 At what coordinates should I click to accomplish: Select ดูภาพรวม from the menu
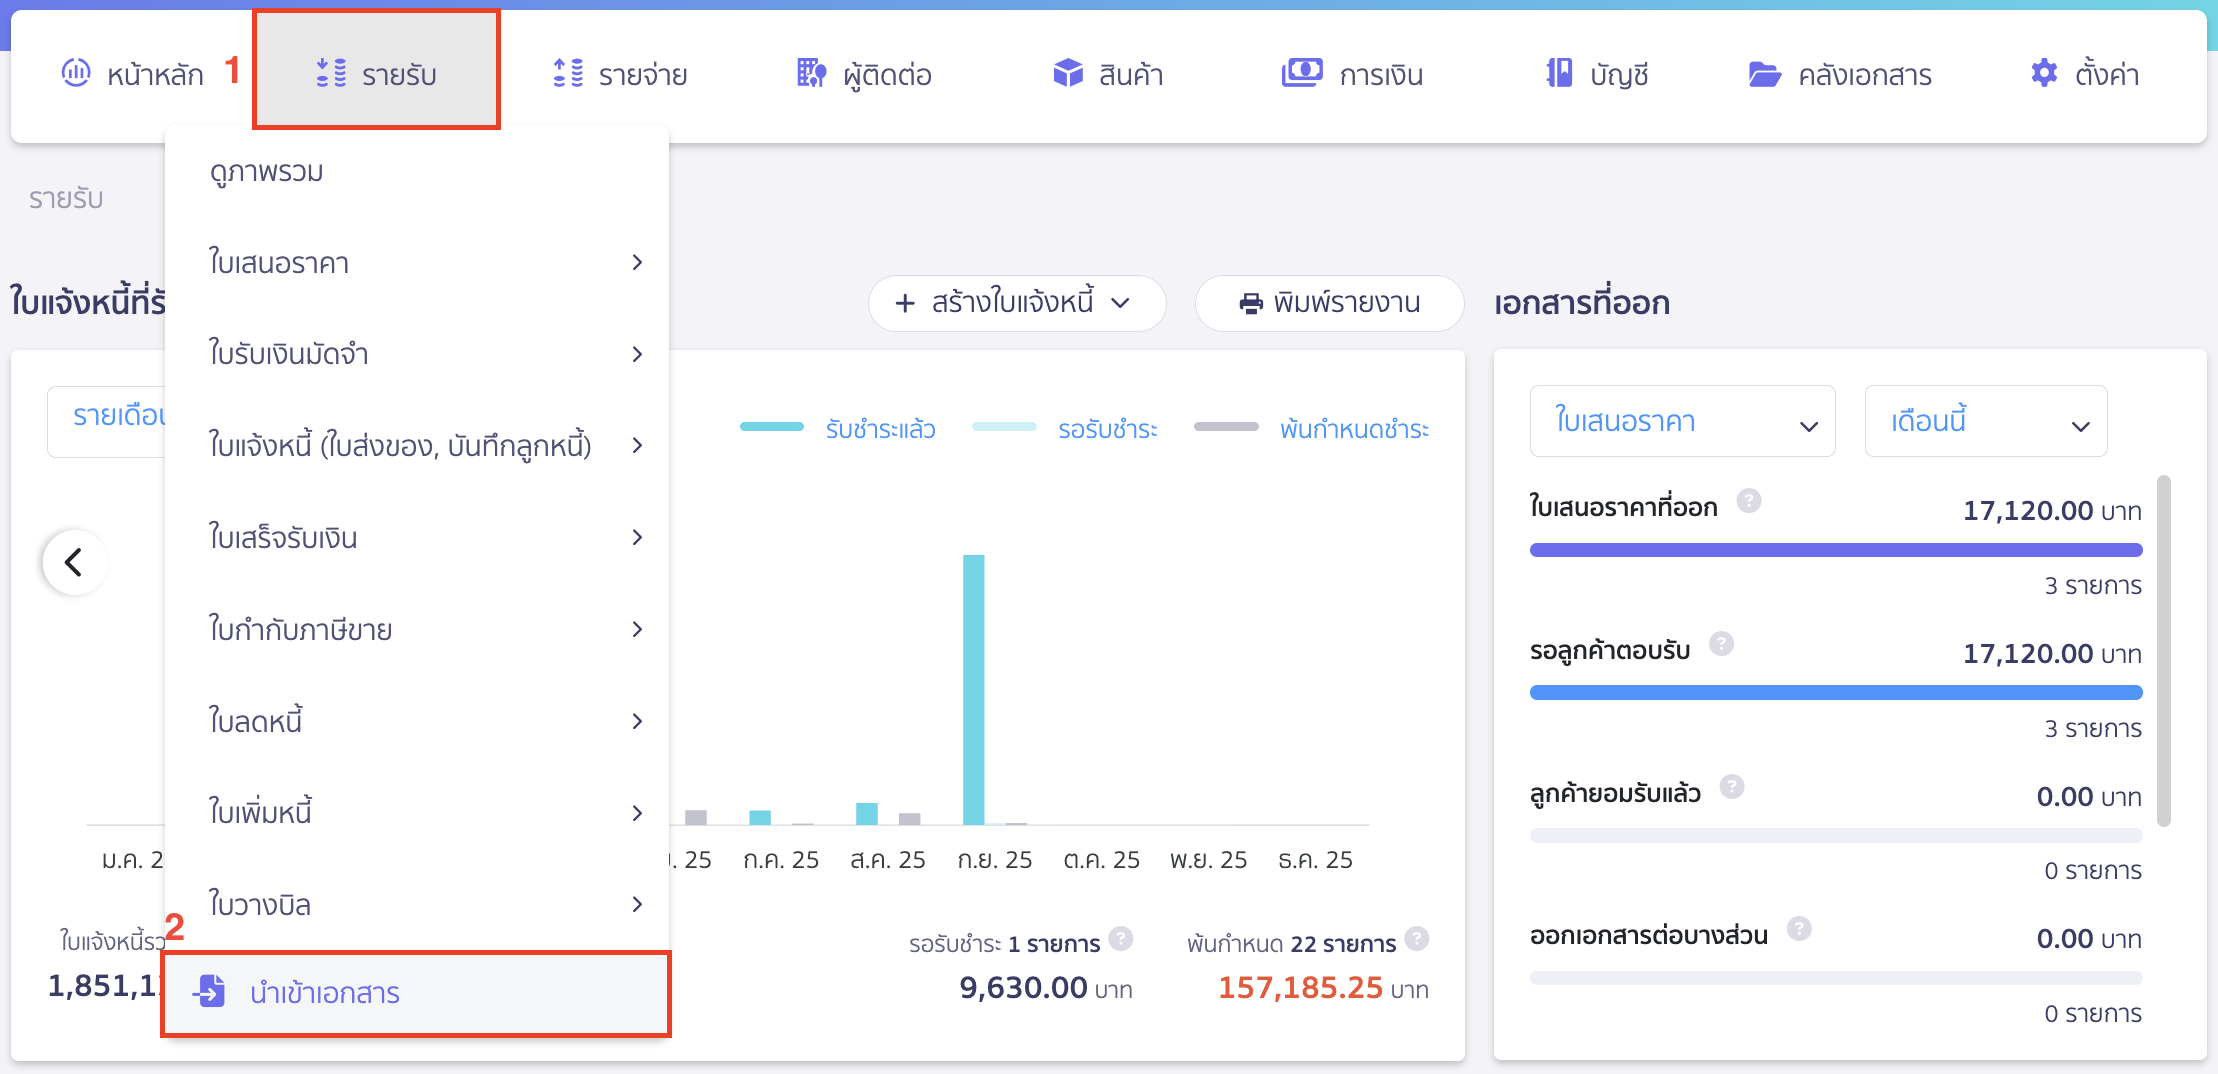coord(266,171)
